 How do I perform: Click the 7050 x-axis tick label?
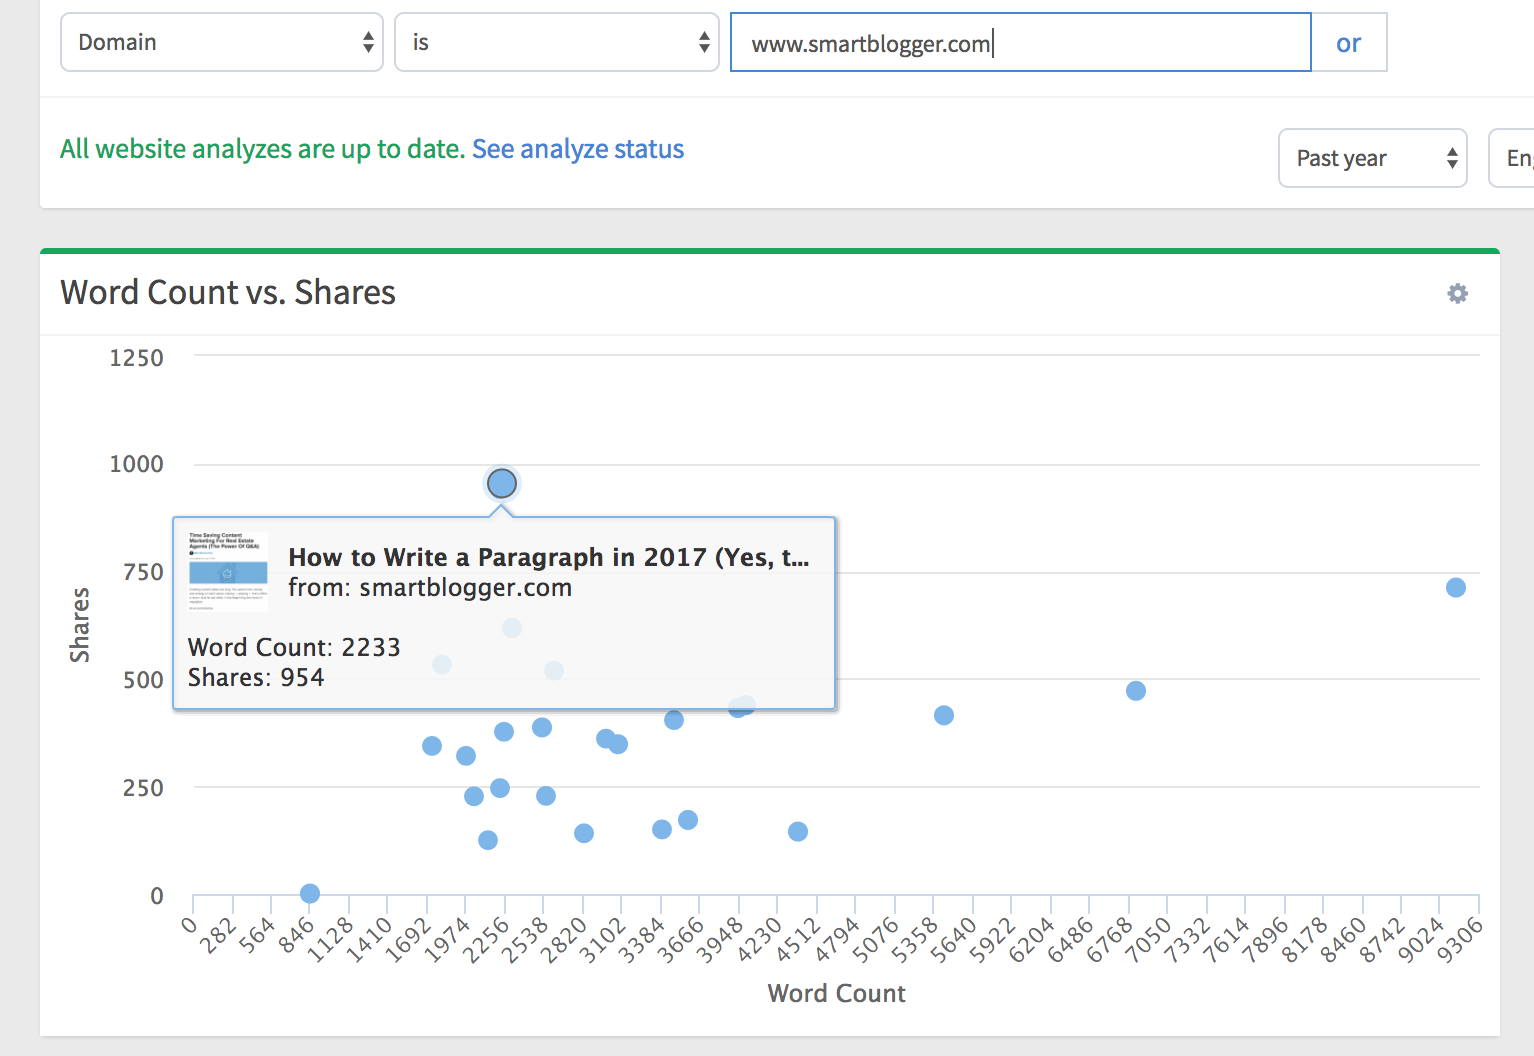coord(1148,941)
